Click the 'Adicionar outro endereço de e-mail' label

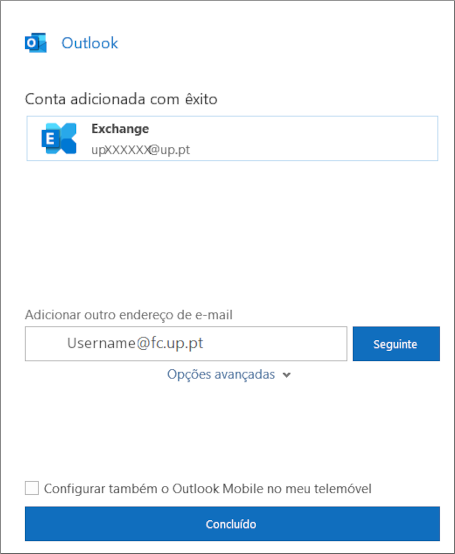(129, 314)
